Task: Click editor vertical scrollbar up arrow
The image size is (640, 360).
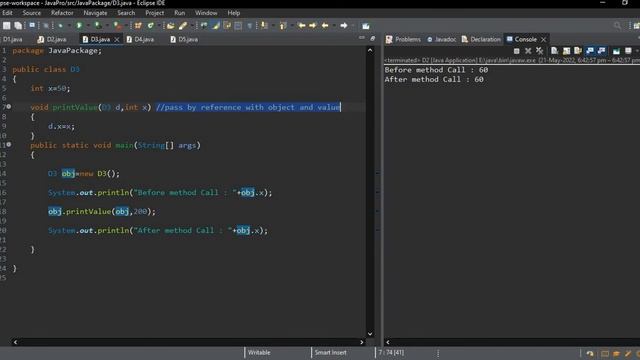Action: point(370,50)
